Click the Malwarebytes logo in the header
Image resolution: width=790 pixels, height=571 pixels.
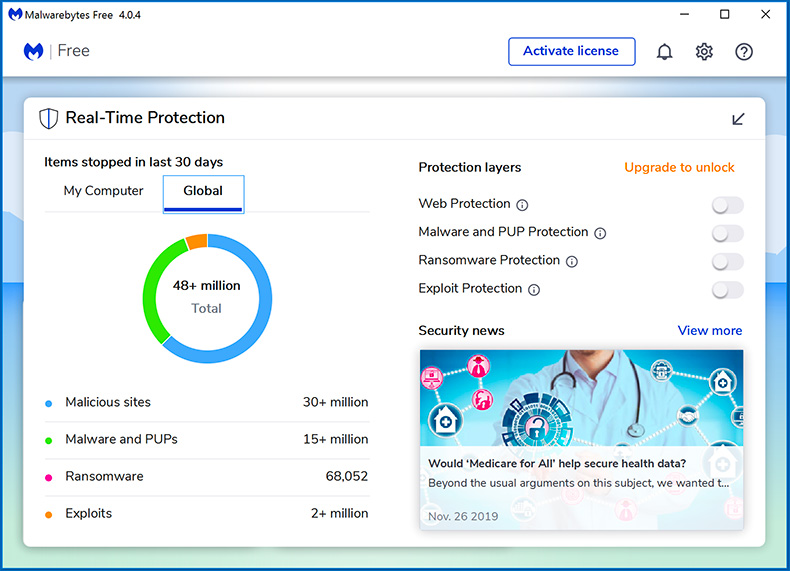(x=33, y=51)
